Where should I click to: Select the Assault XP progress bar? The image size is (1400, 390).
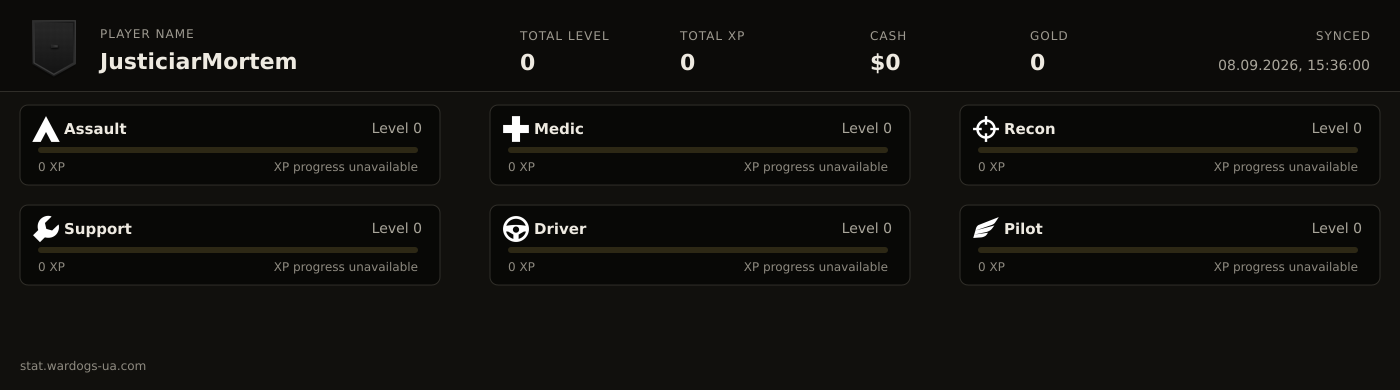click(x=228, y=150)
